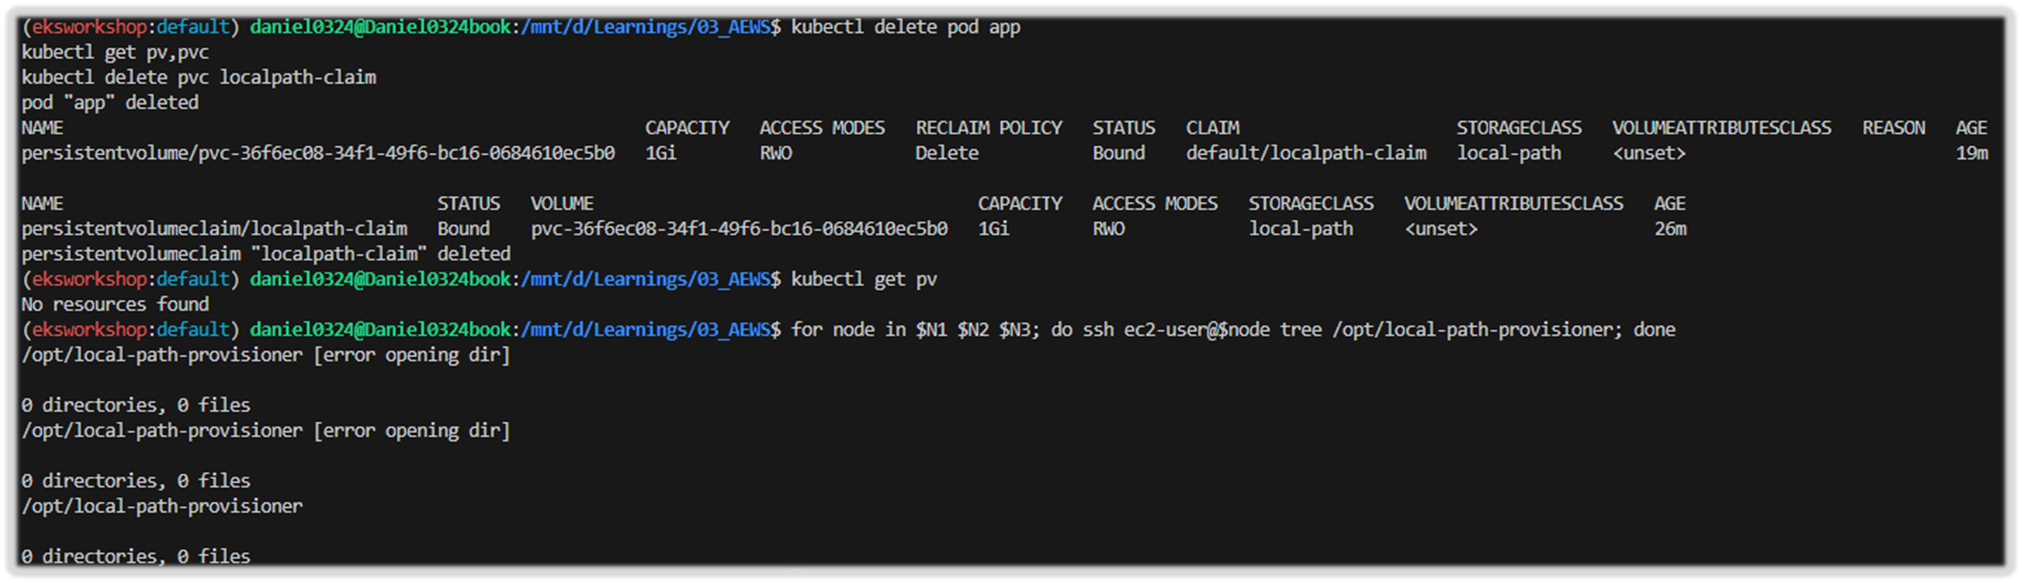This screenshot has height=583, width=2022.
Task: Click the 'kubectl delete pvc localpath-claim' line
Action: click(199, 77)
